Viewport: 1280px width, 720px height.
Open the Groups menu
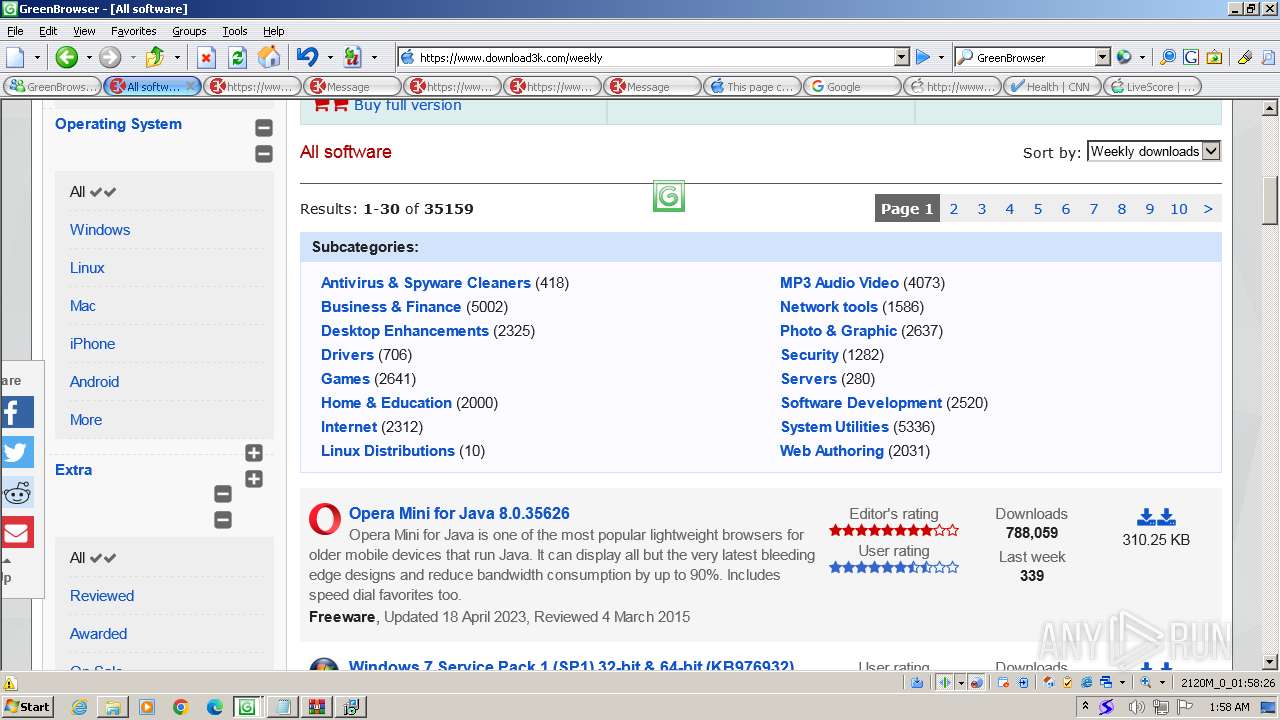click(189, 31)
